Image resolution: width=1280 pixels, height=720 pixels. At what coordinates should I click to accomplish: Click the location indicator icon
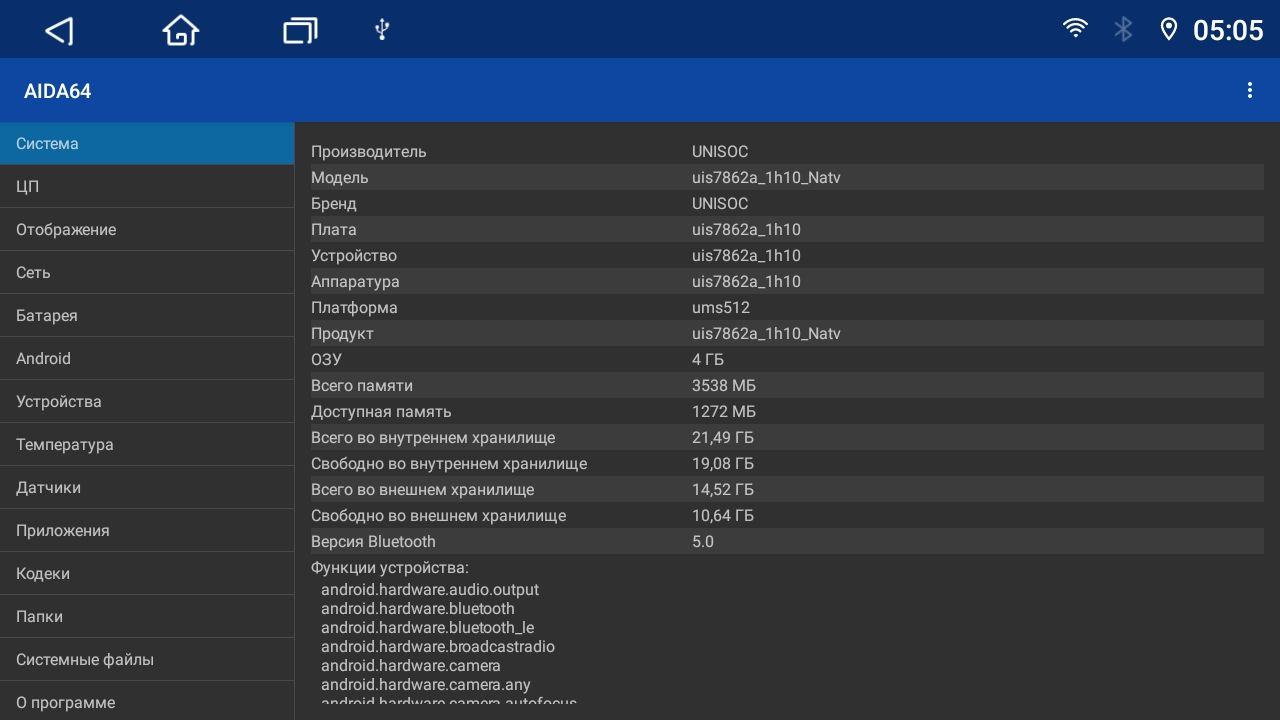pyautogui.click(x=1168, y=29)
